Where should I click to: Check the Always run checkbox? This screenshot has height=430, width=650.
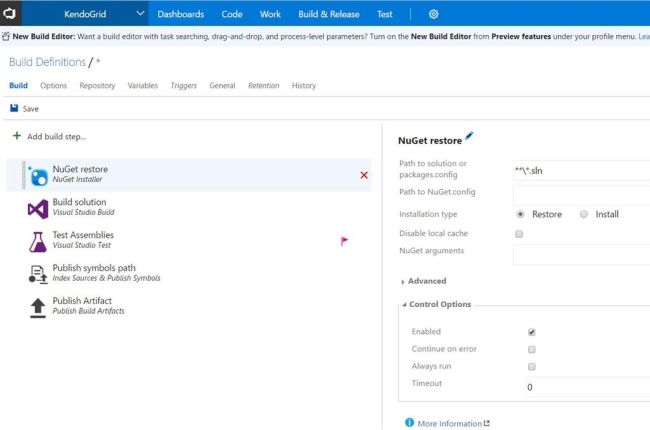tap(531, 367)
